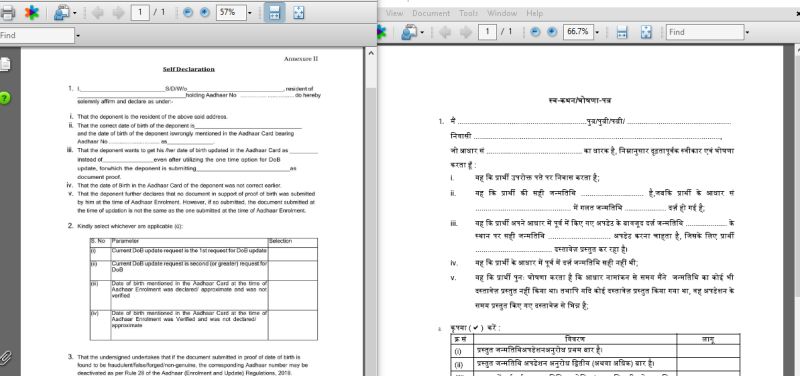
Task: Open Find options dropdown in right window
Action: point(747,33)
